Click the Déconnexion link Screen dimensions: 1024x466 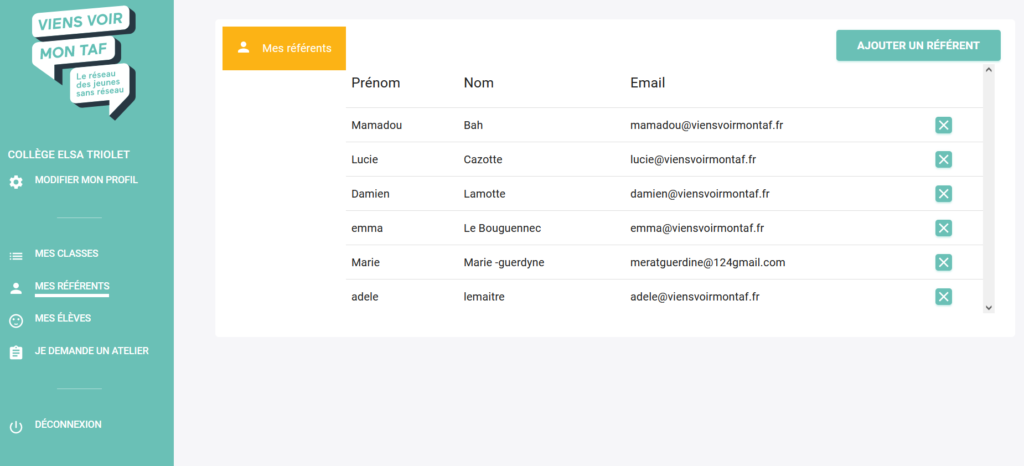[x=68, y=424]
